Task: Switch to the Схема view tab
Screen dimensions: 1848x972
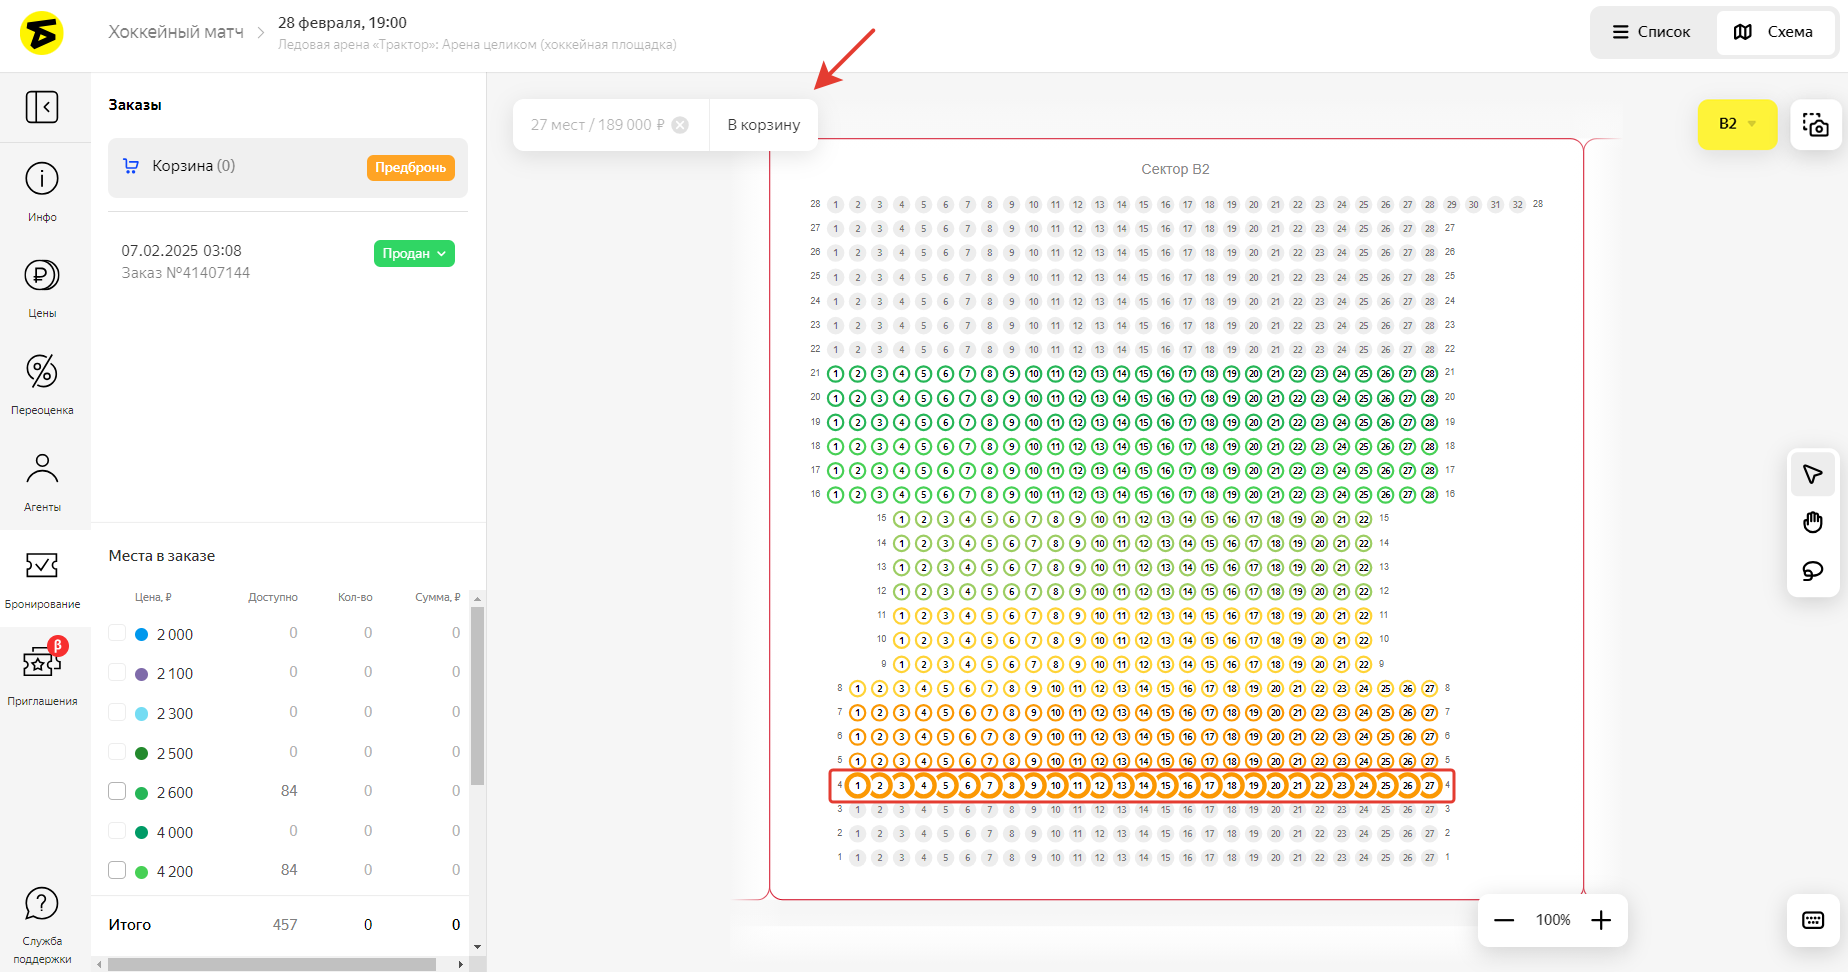Action: (x=1776, y=32)
